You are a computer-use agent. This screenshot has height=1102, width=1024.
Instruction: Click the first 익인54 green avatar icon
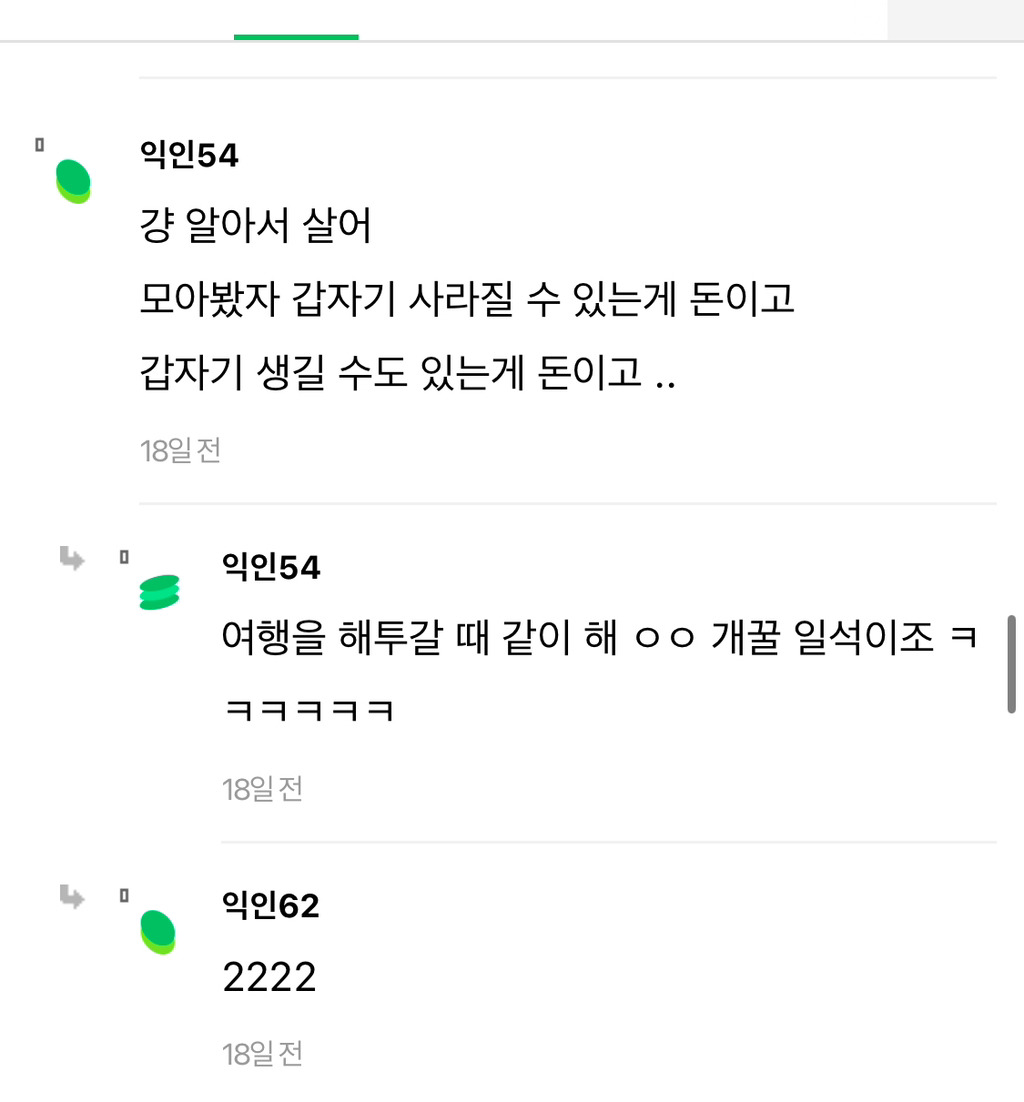(x=72, y=180)
